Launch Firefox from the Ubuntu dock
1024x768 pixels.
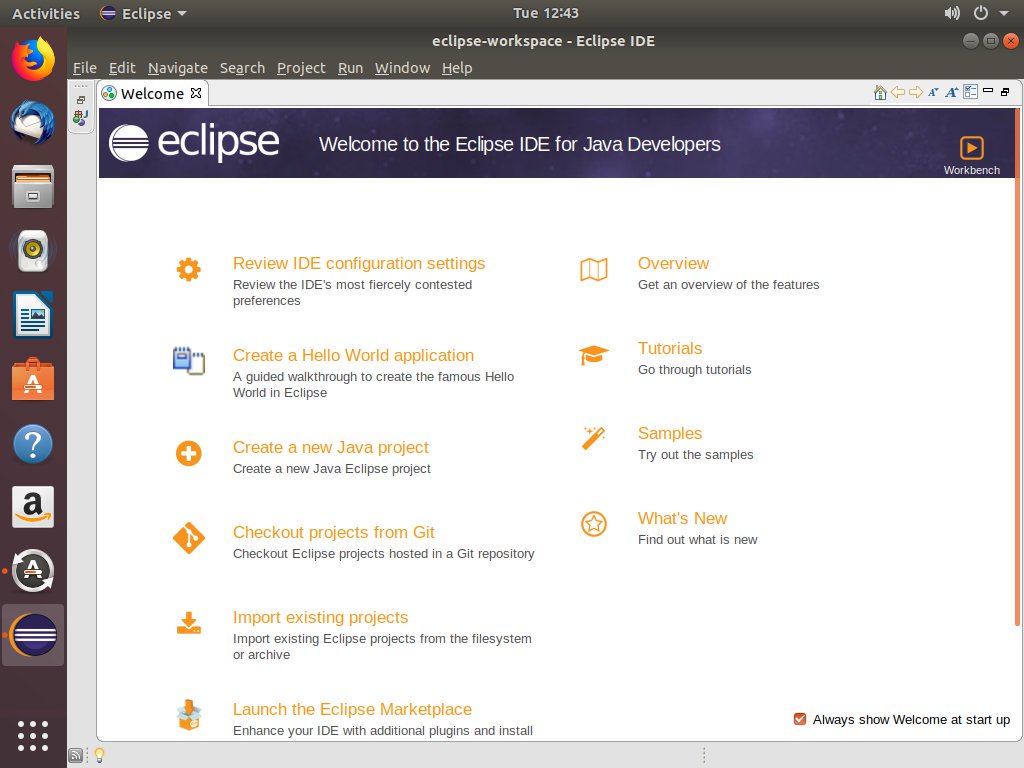coord(33,60)
